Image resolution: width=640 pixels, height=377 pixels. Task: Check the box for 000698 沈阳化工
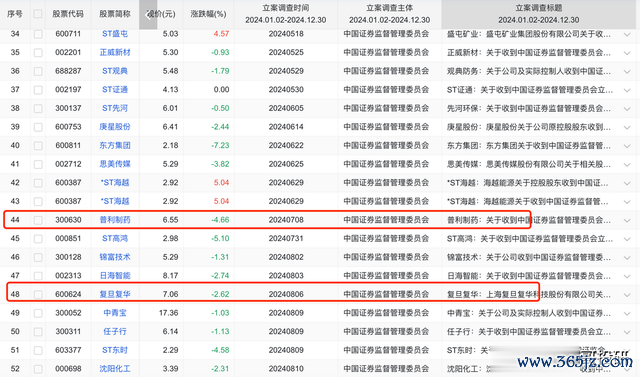pyautogui.click(x=38, y=369)
